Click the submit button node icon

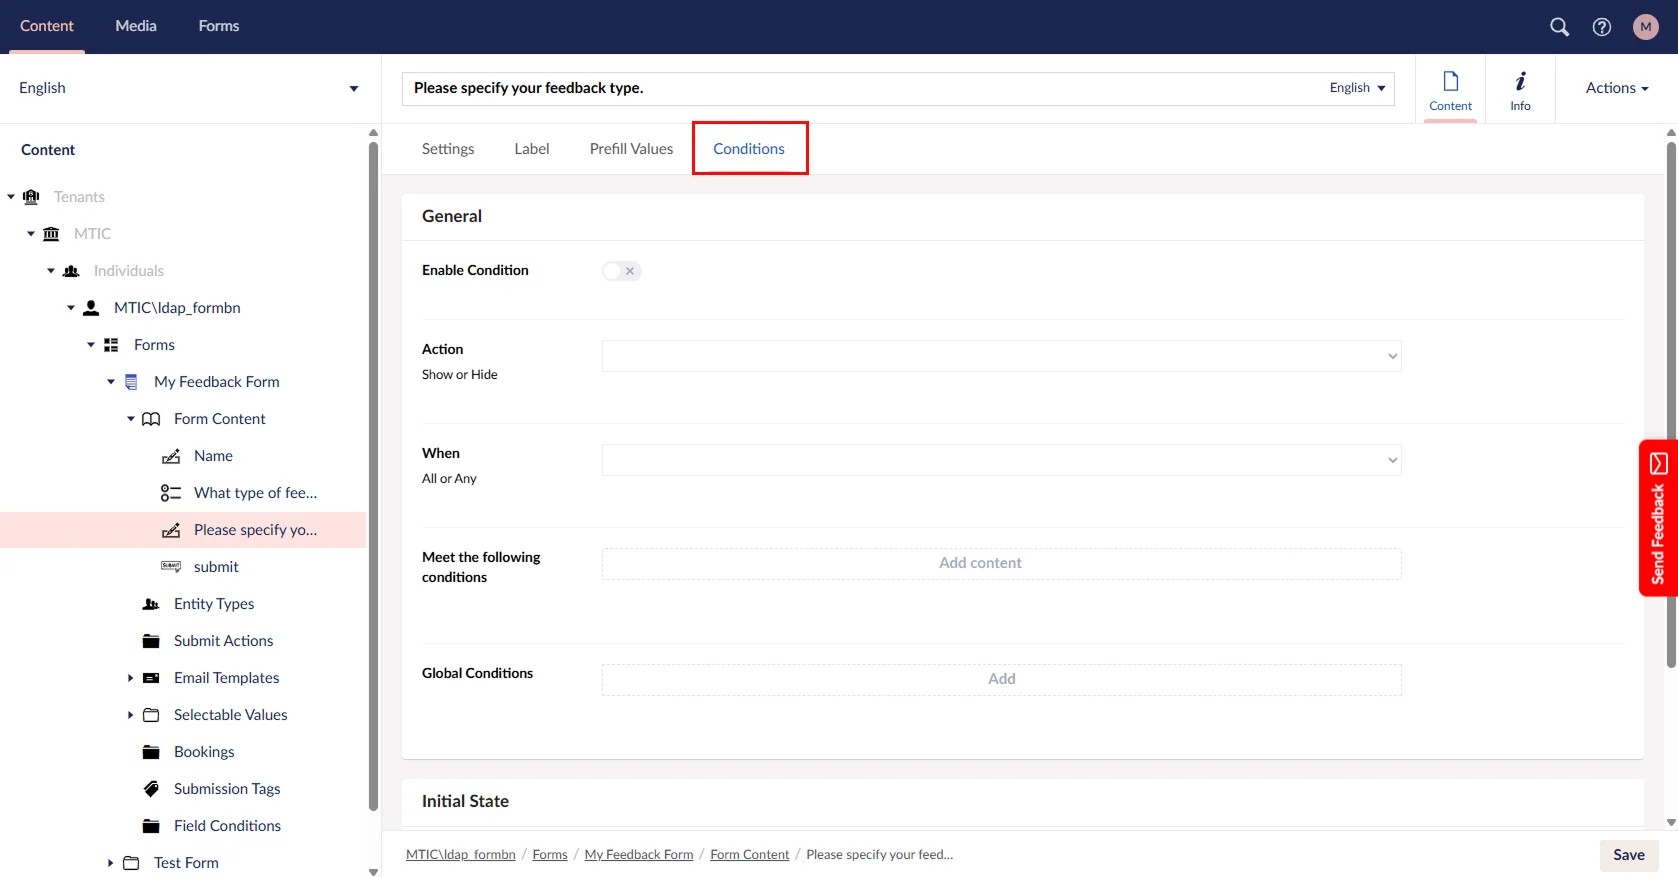(x=171, y=567)
